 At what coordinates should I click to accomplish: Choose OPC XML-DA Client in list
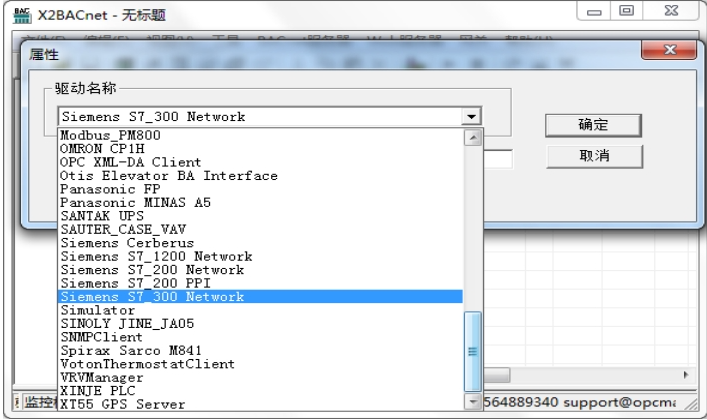click(x=261, y=162)
